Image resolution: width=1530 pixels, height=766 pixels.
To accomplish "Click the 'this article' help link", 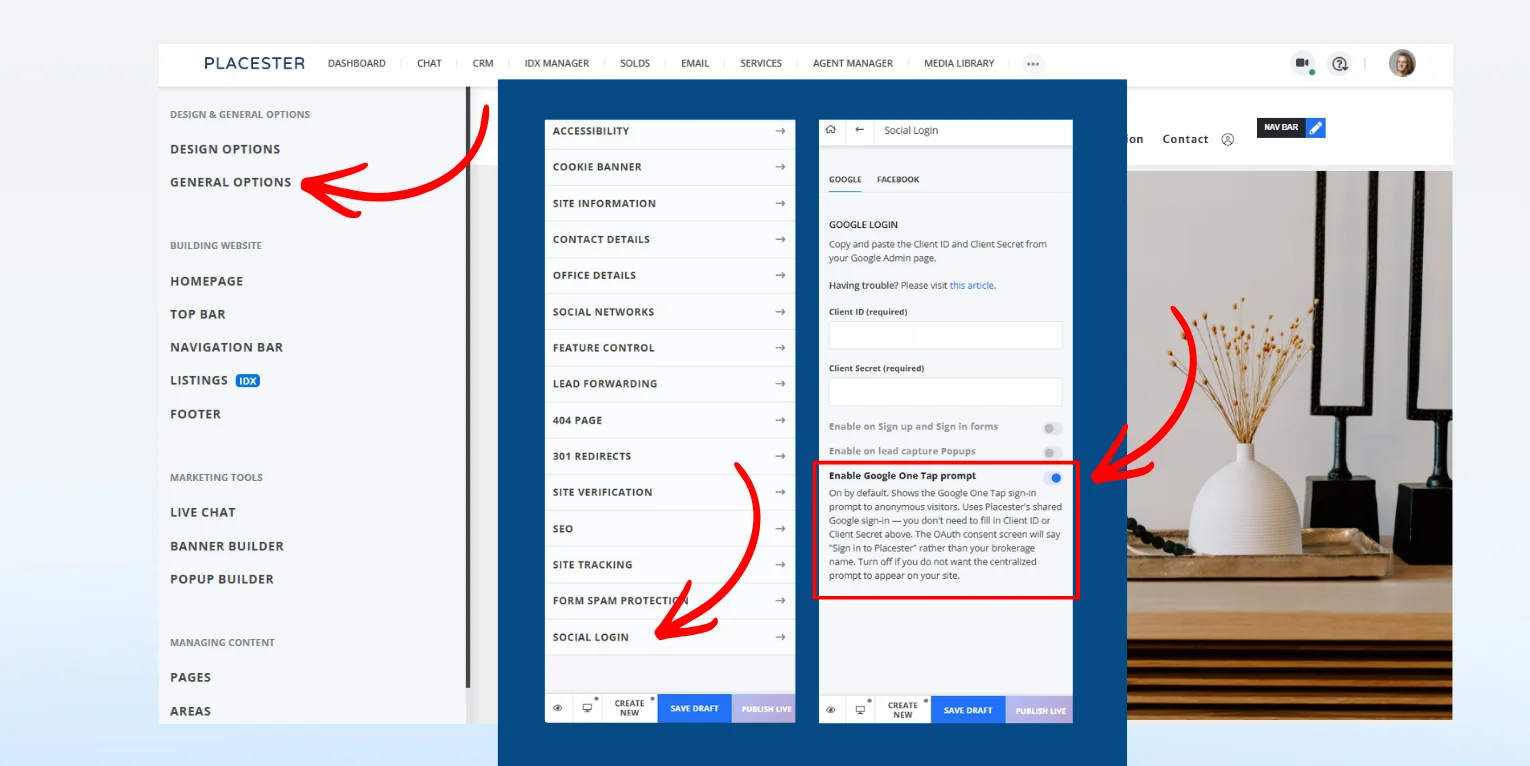I will (972, 286).
